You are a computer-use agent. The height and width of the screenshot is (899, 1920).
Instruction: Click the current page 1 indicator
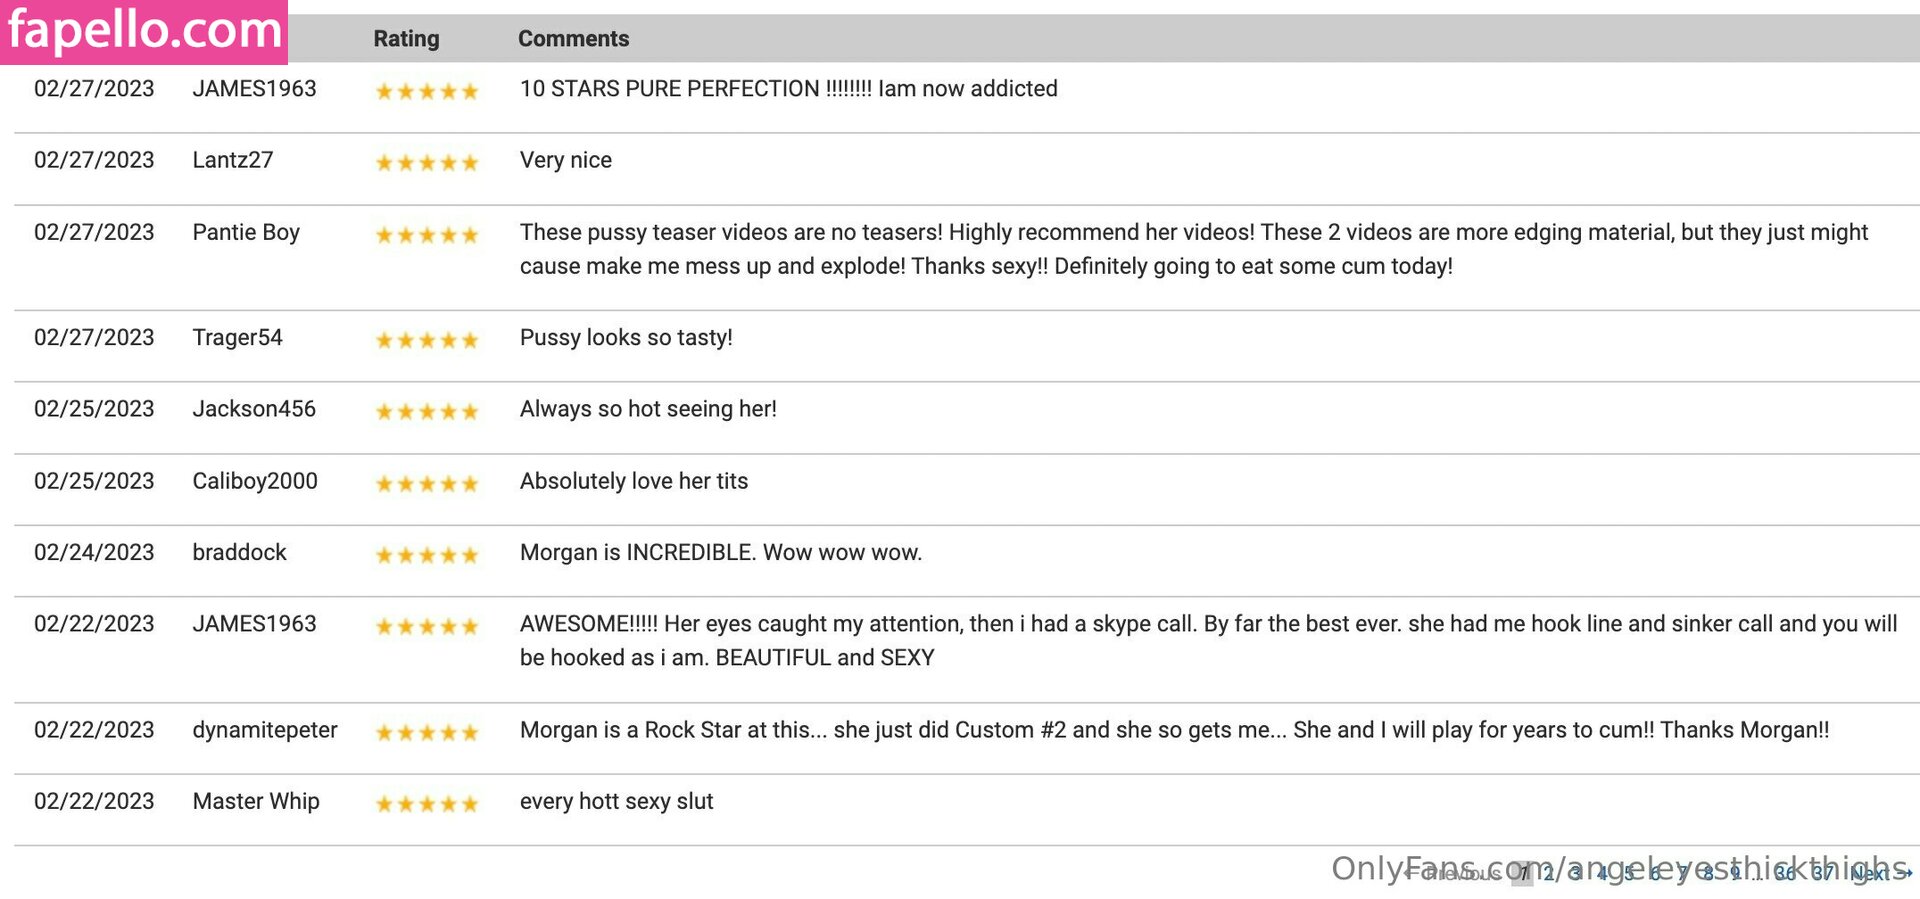(1522, 873)
